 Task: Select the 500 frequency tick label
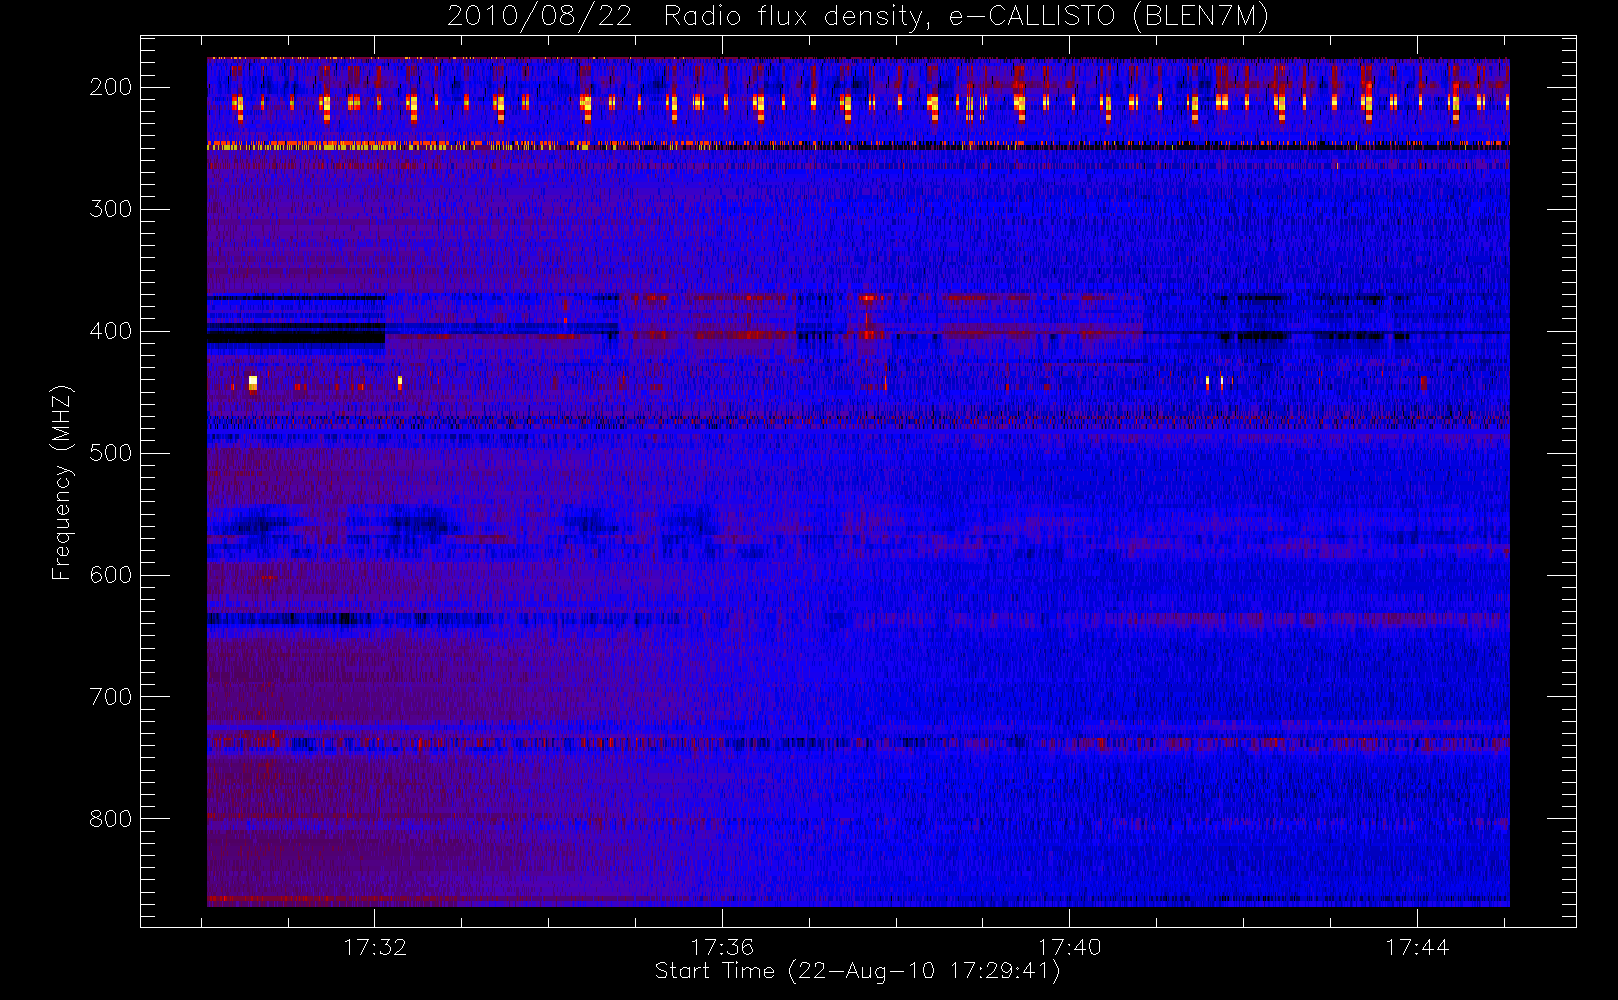point(111,453)
